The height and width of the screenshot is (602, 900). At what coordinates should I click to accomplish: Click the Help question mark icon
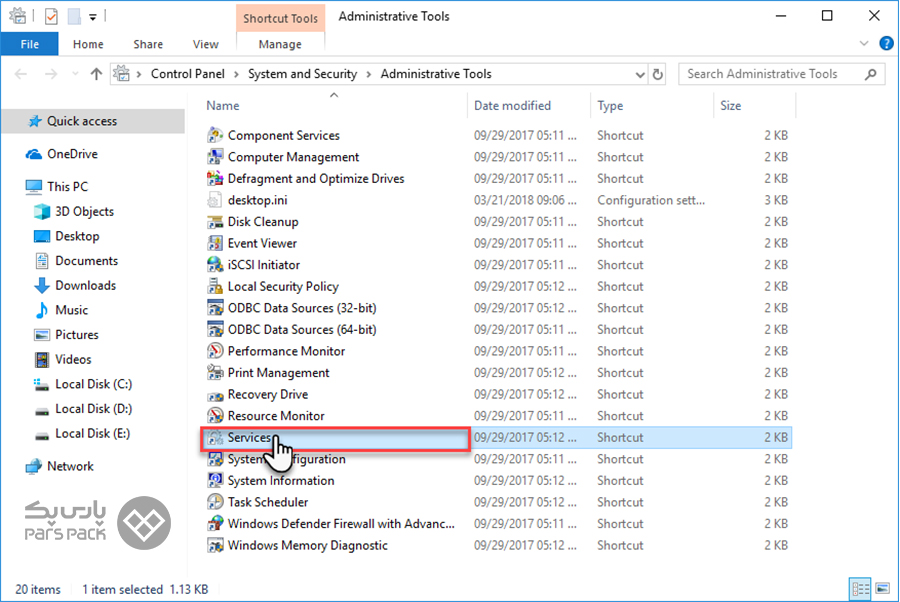(x=886, y=43)
